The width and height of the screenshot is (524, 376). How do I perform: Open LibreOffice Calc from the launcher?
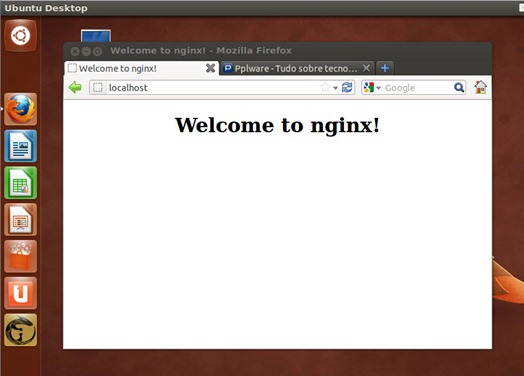pos(20,183)
